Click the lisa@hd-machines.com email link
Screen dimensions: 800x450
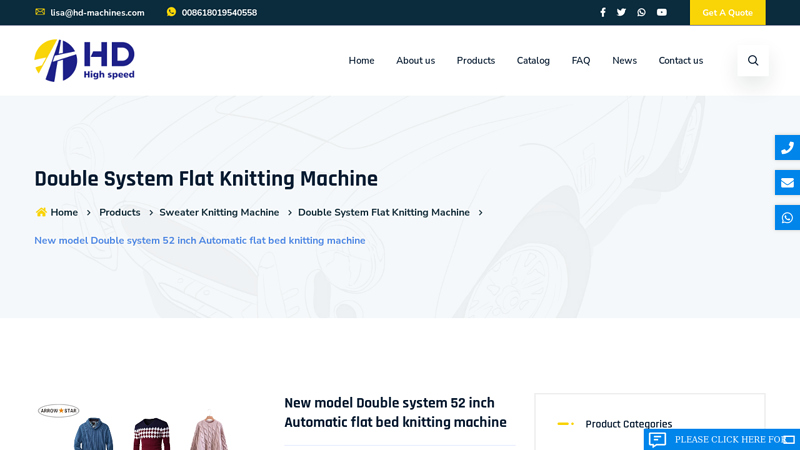[97, 13]
